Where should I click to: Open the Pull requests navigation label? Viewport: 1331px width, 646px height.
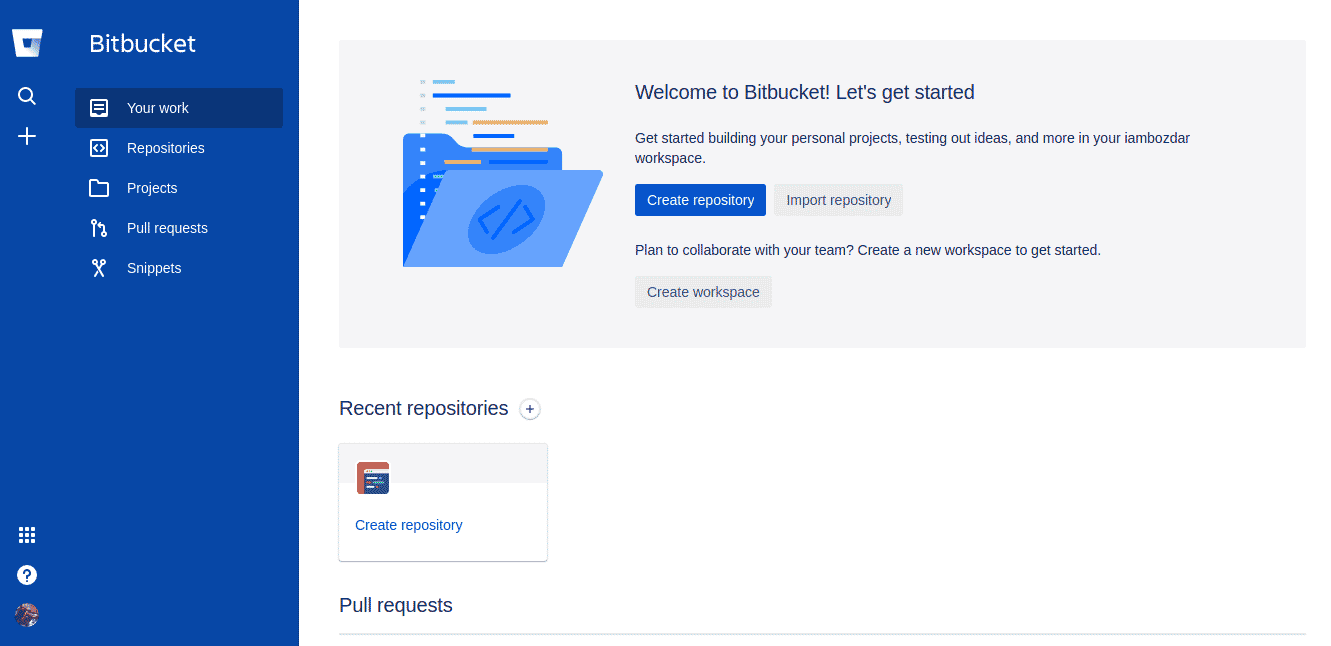pos(167,228)
